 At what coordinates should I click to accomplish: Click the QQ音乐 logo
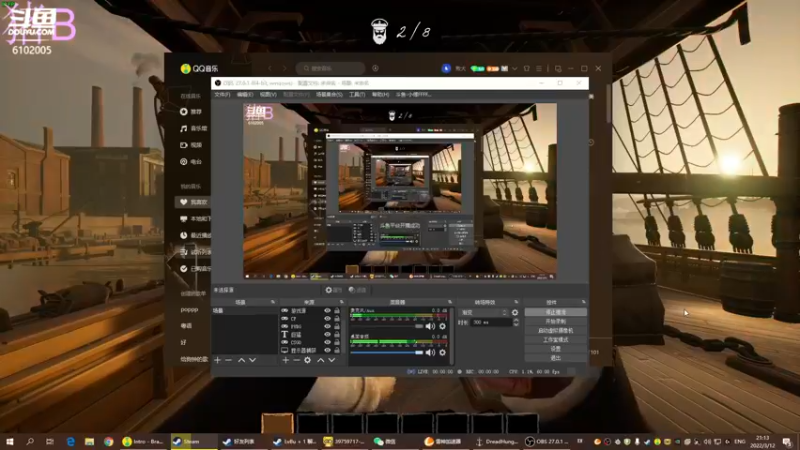[x=199, y=68]
